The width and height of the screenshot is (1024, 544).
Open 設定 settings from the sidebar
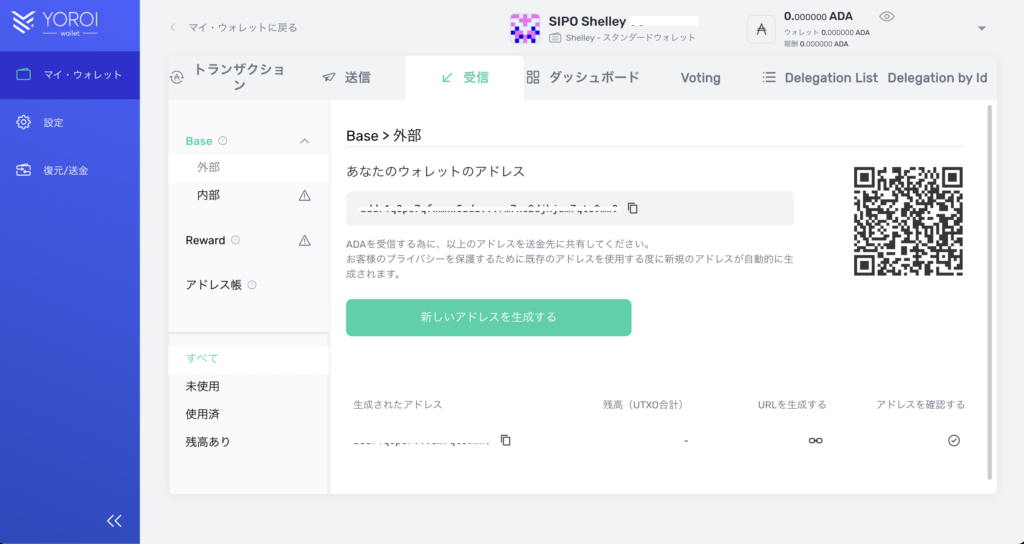(53, 123)
